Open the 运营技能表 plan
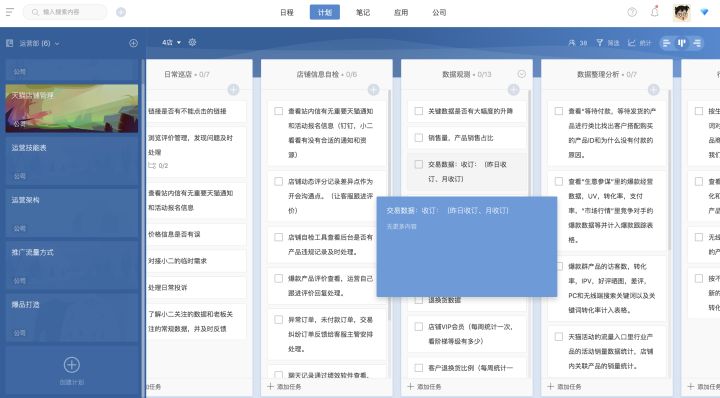 72,160
